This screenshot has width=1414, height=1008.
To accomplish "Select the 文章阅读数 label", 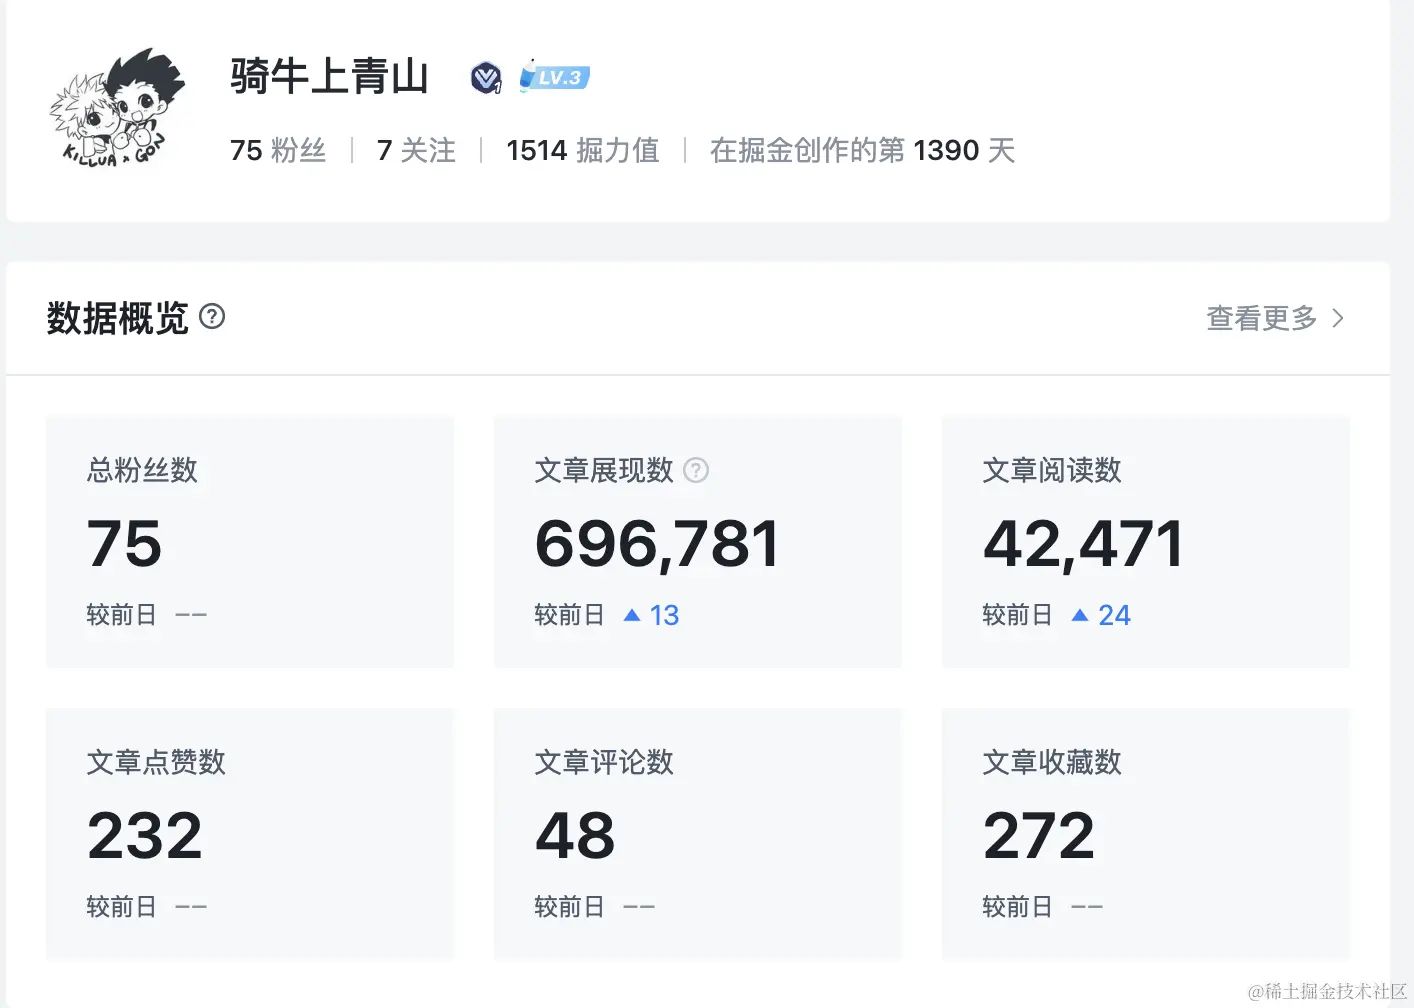I will pyautogui.click(x=1052, y=470).
